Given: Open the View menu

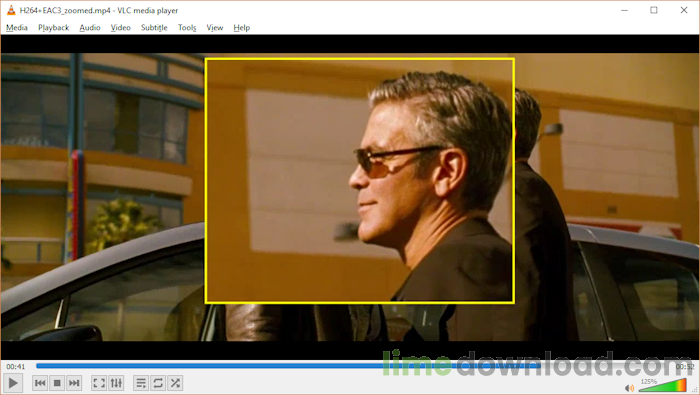Looking at the screenshot, I should 215,28.
